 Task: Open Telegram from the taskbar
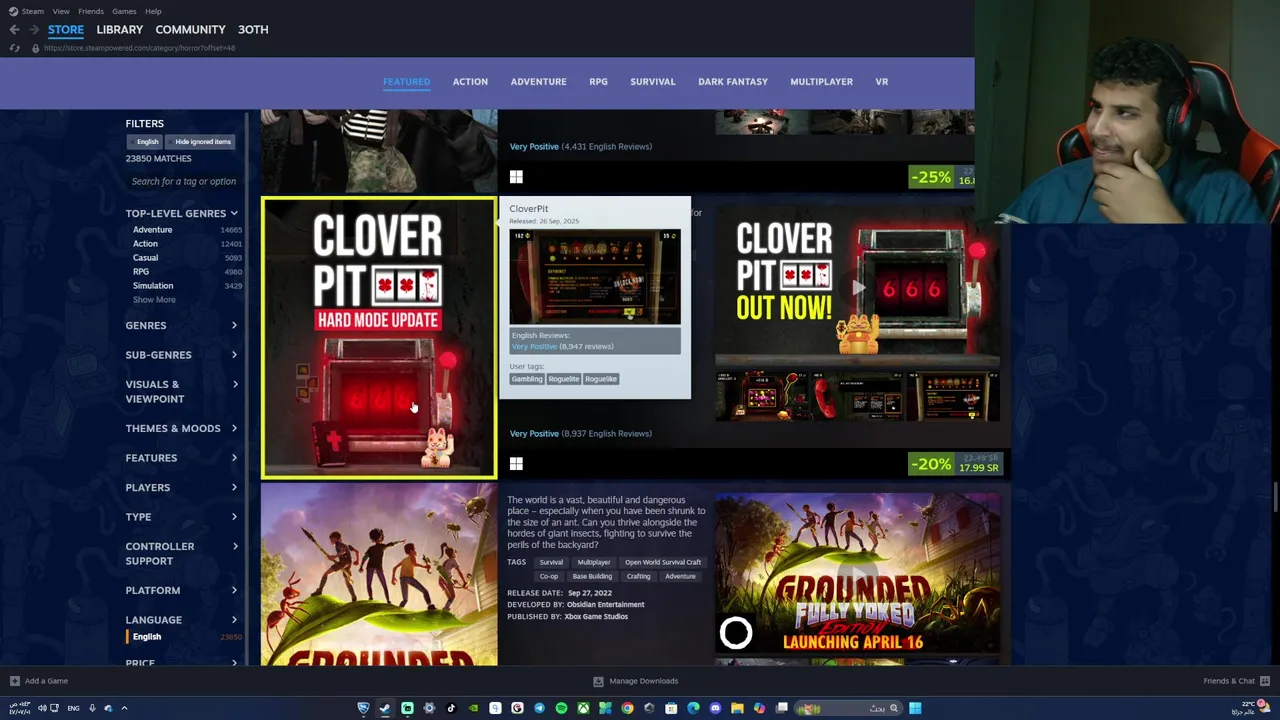(539, 708)
